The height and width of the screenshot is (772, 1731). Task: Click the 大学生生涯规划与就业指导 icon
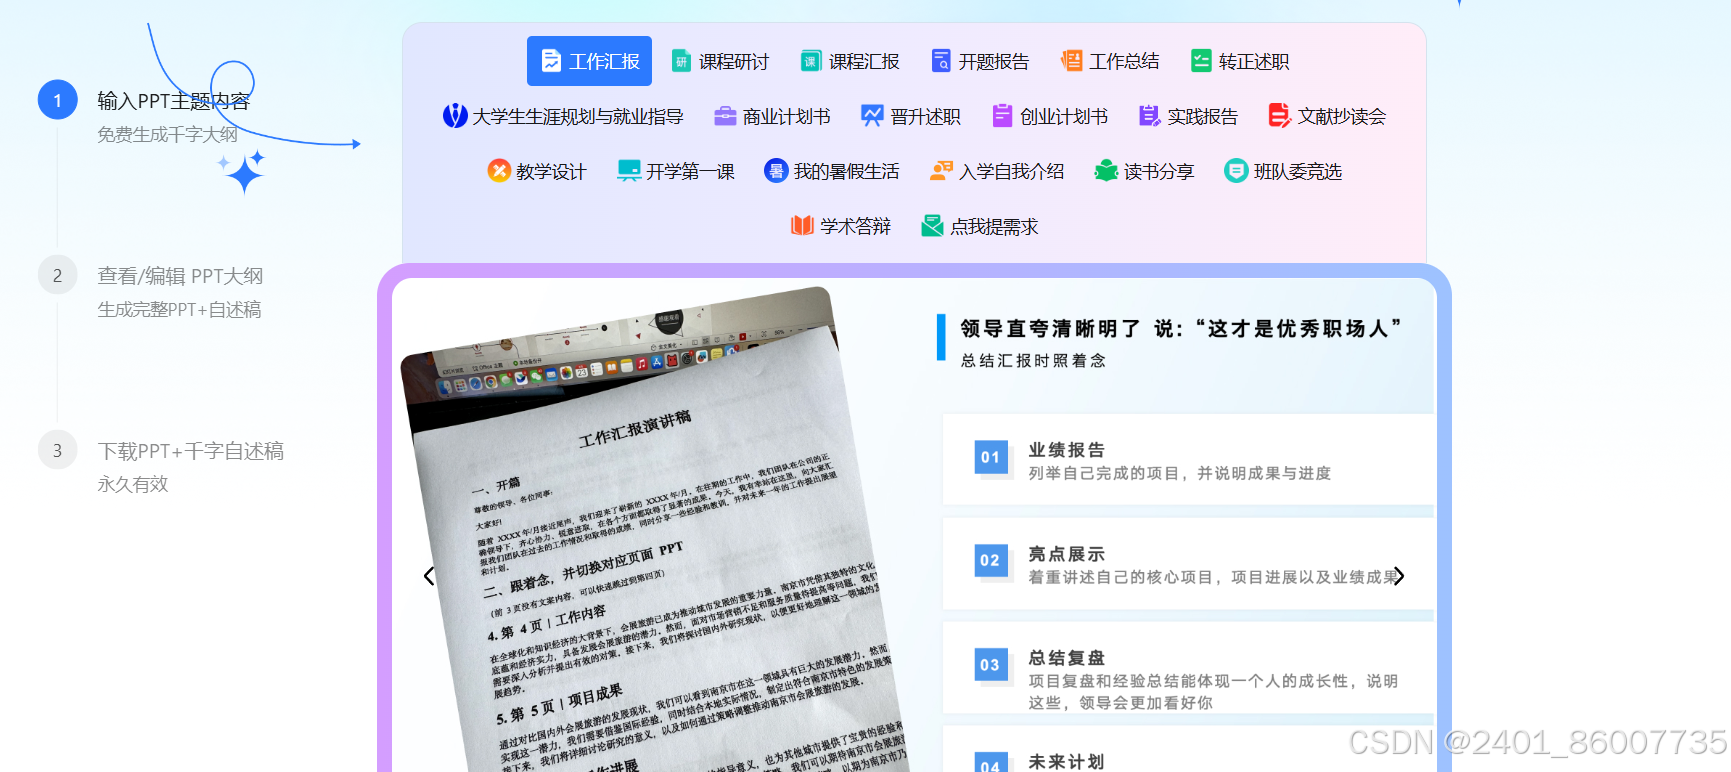[455, 116]
